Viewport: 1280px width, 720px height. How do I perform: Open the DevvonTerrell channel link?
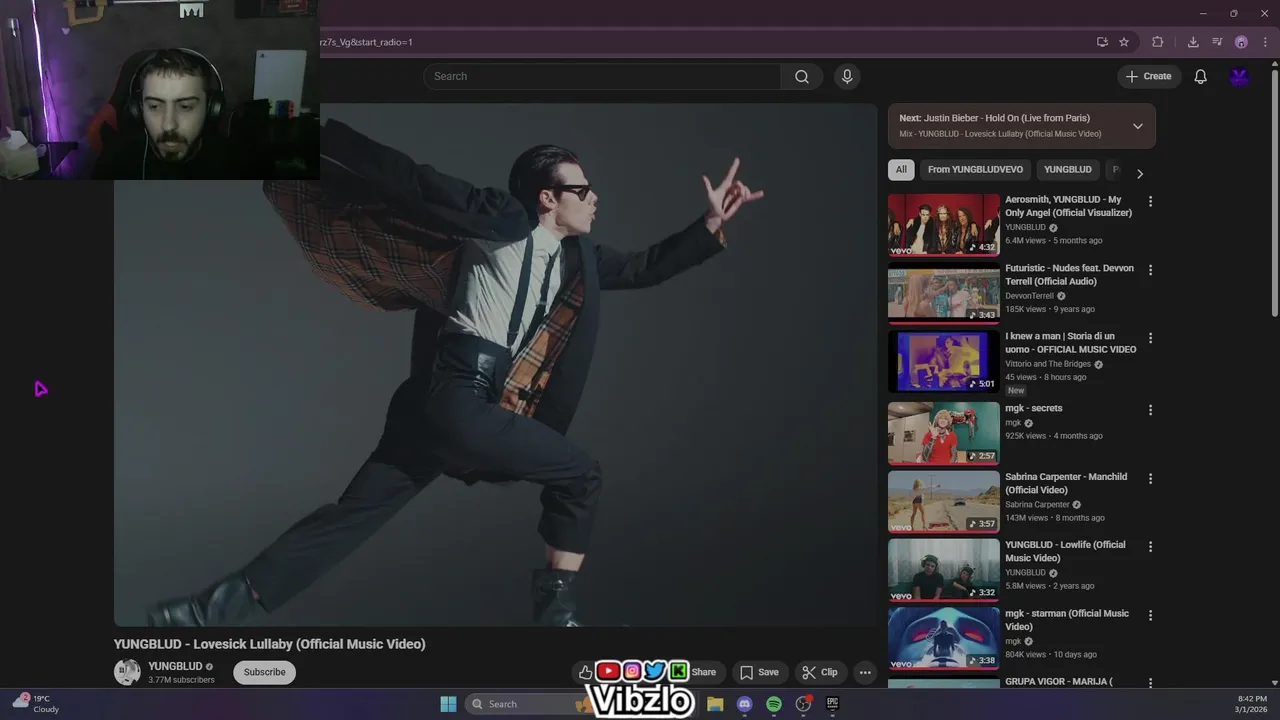point(1029,296)
